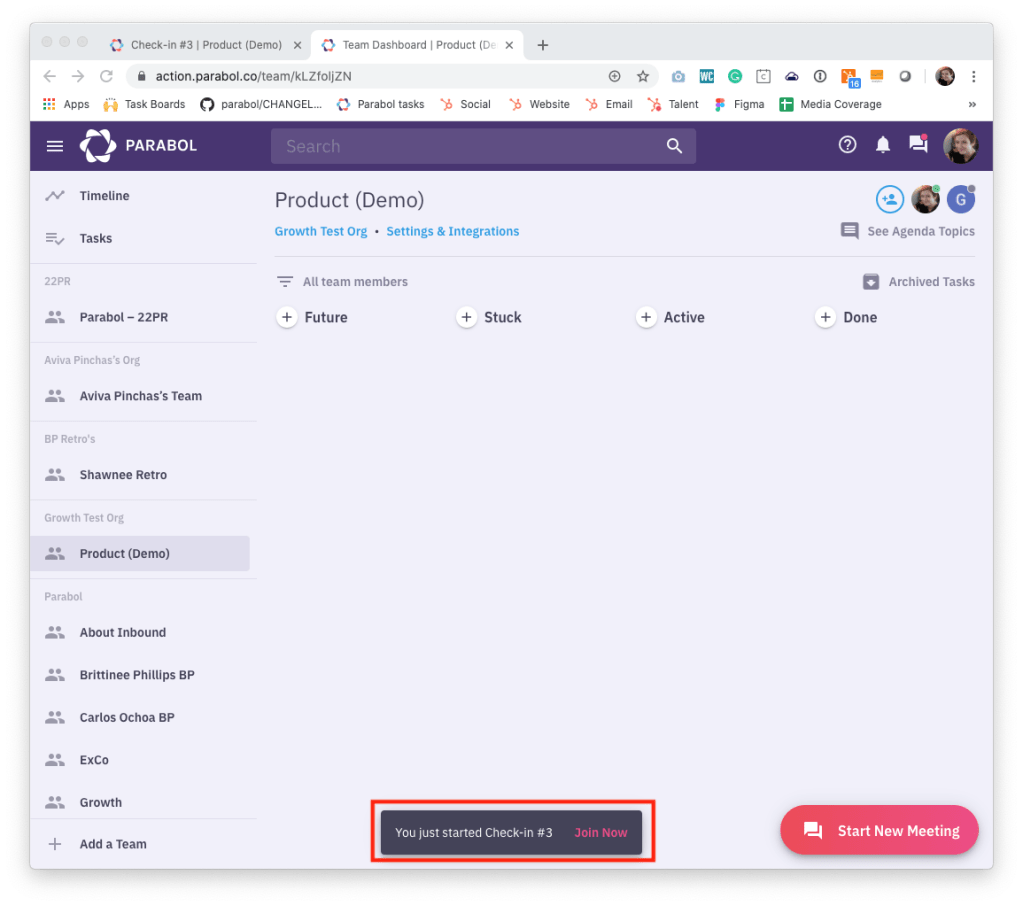The width and height of the screenshot is (1023, 906).
Task: Select Aviva Pinchas's Team
Action: pyautogui.click(x=141, y=396)
